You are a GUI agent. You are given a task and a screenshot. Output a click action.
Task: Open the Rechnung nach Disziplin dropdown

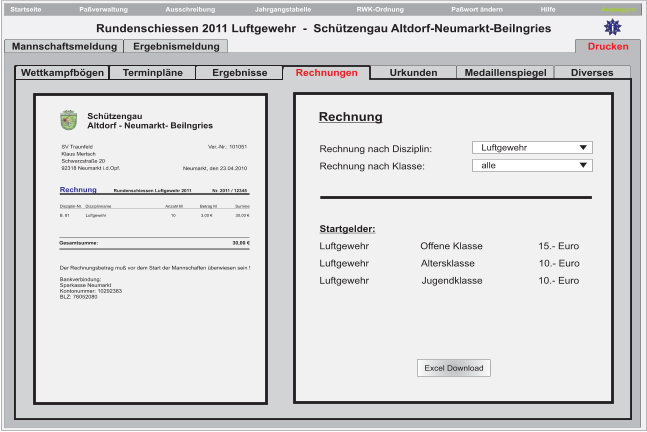pos(532,148)
